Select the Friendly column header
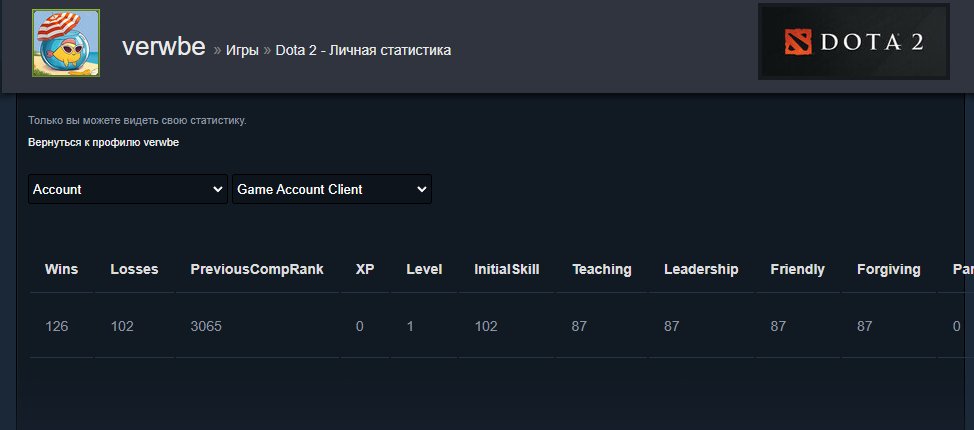Image resolution: width=974 pixels, height=430 pixels. coord(798,269)
